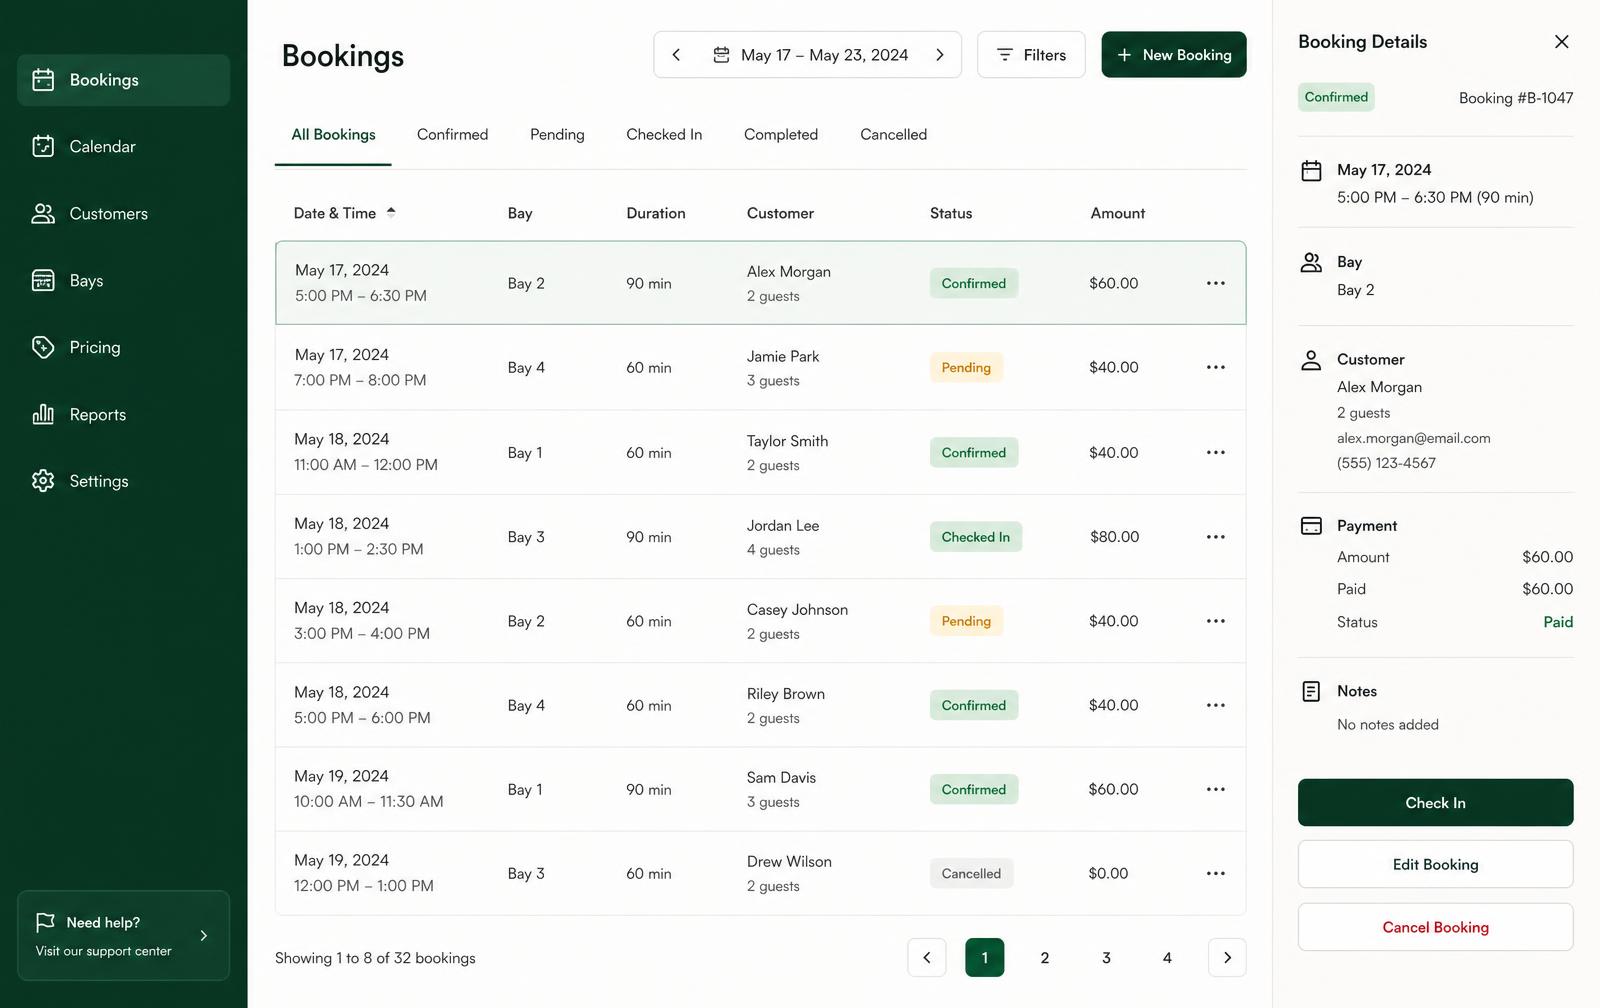Close the Booking Details panel
This screenshot has height=1008, width=1600.
point(1561,41)
